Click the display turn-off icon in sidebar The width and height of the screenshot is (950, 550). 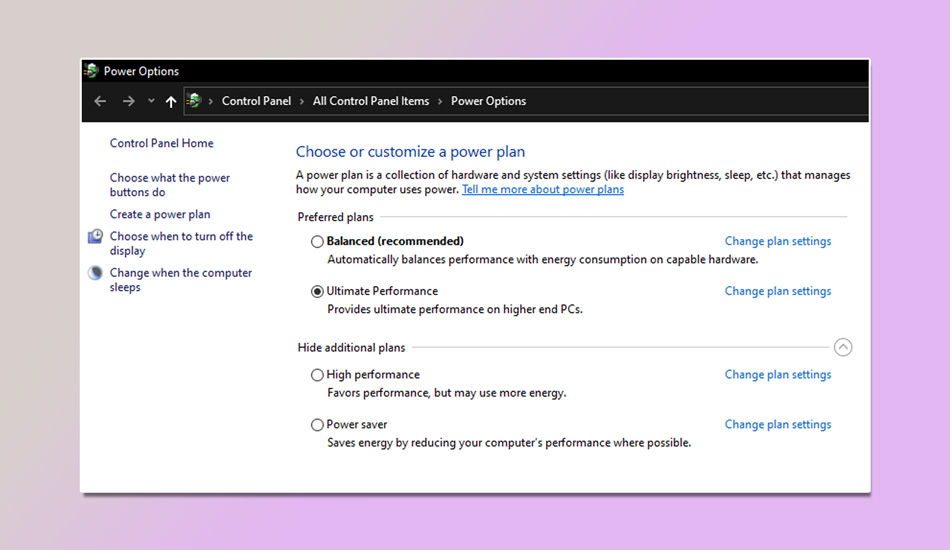click(95, 237)
